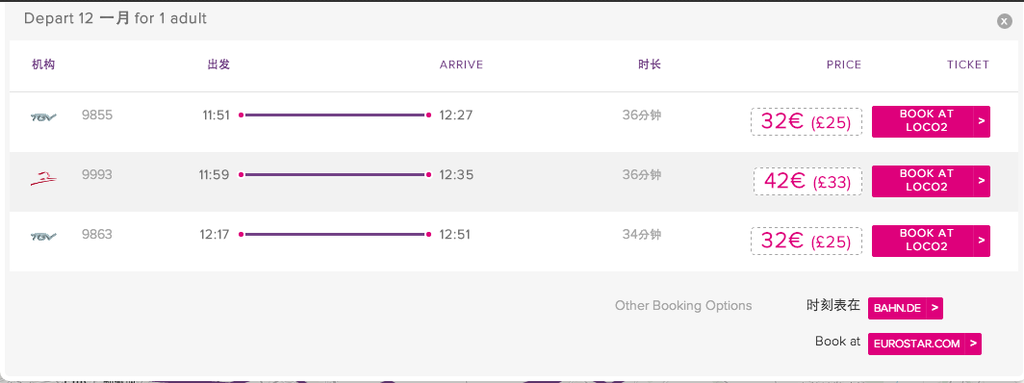
Task: Click the PRICE column header
Action: click(844, 65)
